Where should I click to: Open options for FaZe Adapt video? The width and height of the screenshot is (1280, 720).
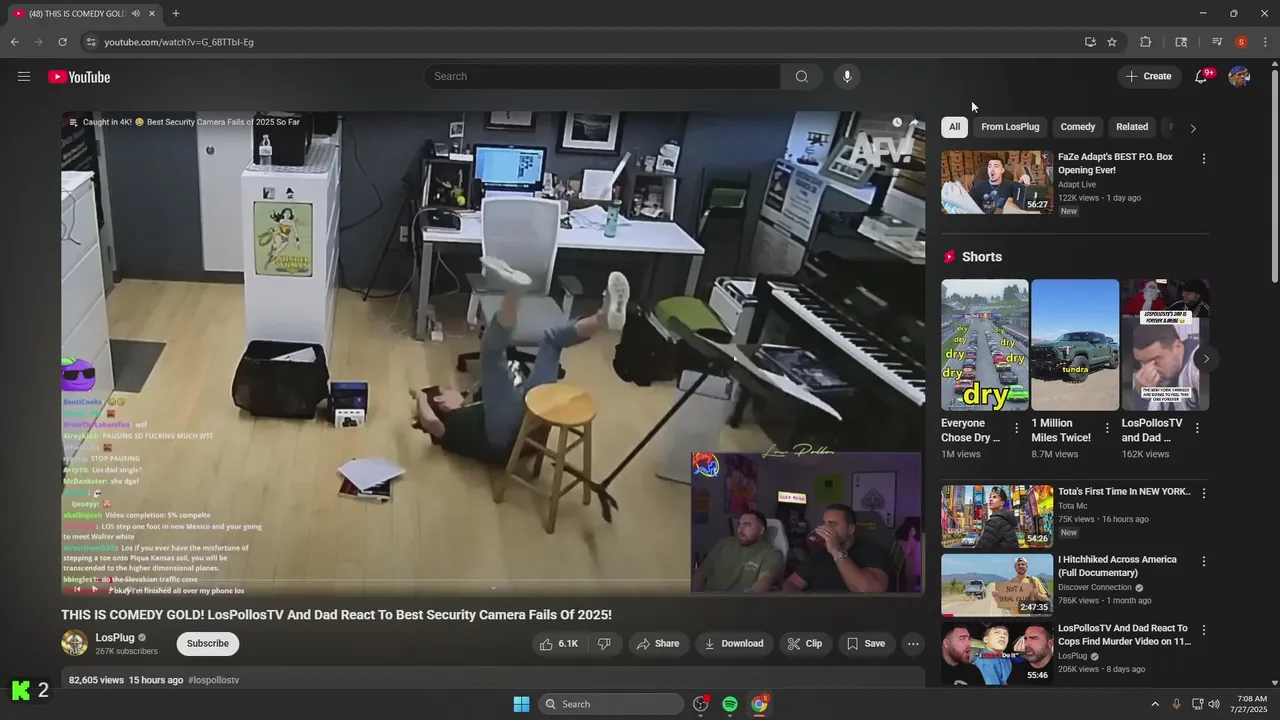(1204, 159)
